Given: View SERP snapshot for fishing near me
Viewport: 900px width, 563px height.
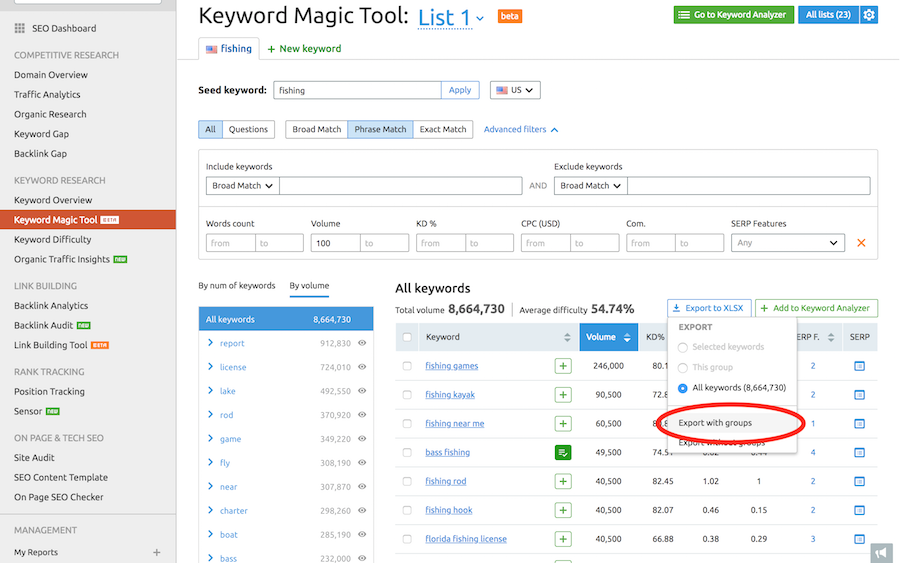Looking at the screenshot, I should (x=859, y=424).
